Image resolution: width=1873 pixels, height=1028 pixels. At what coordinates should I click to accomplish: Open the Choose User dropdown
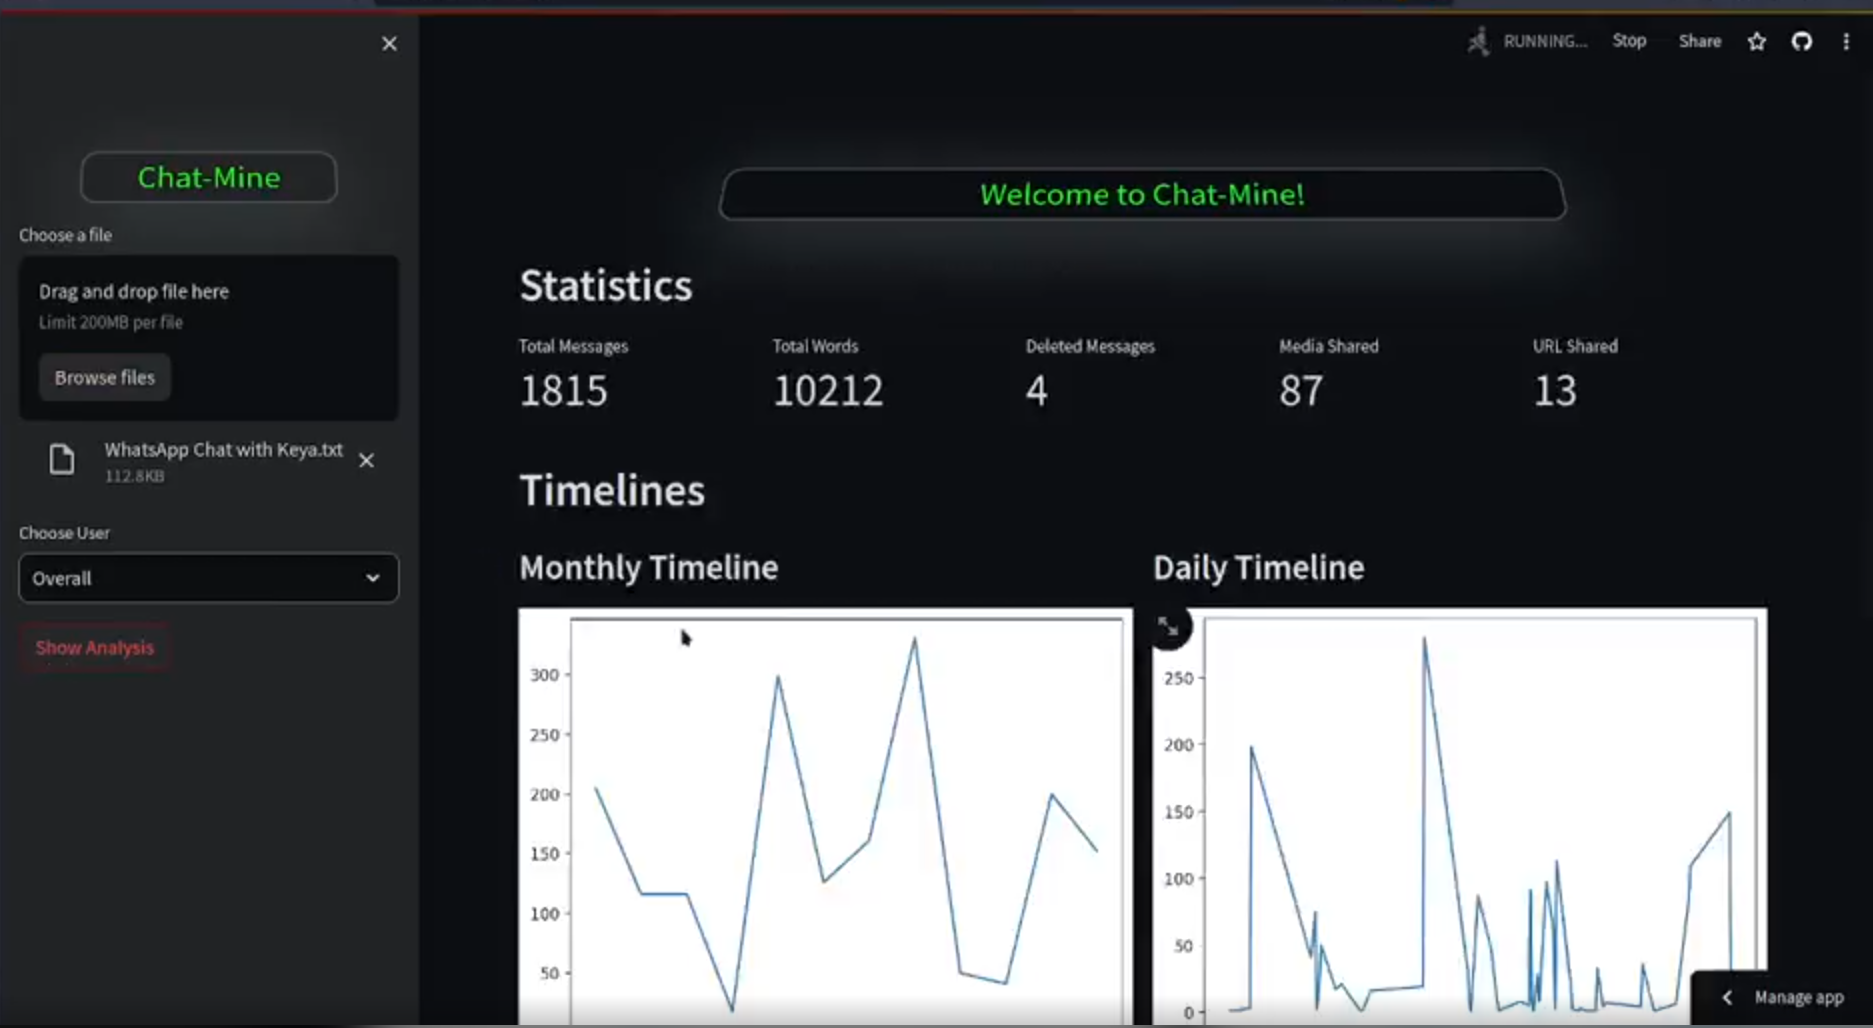click(x=207, y=578)
